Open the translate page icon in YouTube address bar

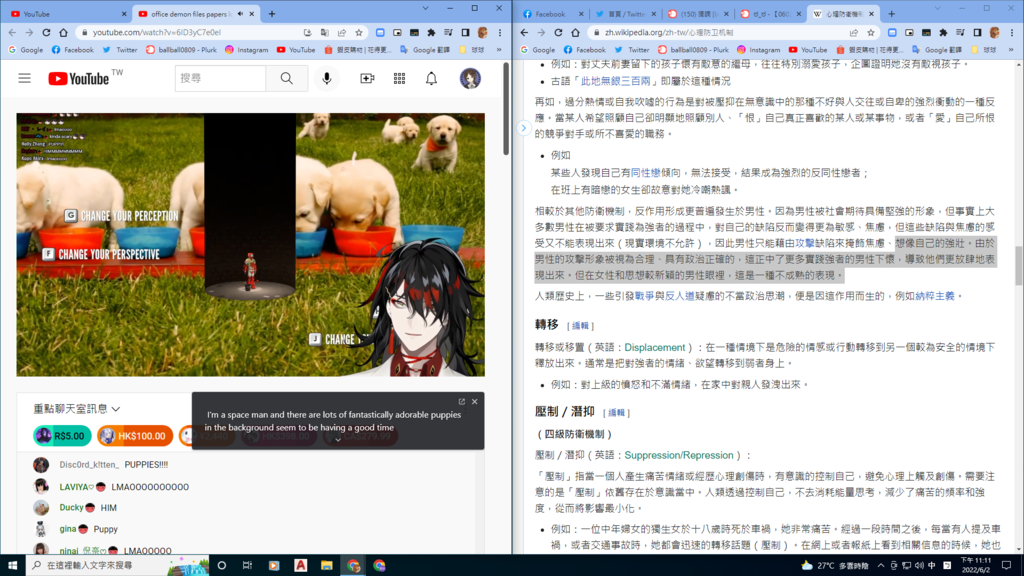tap(325, 32)
